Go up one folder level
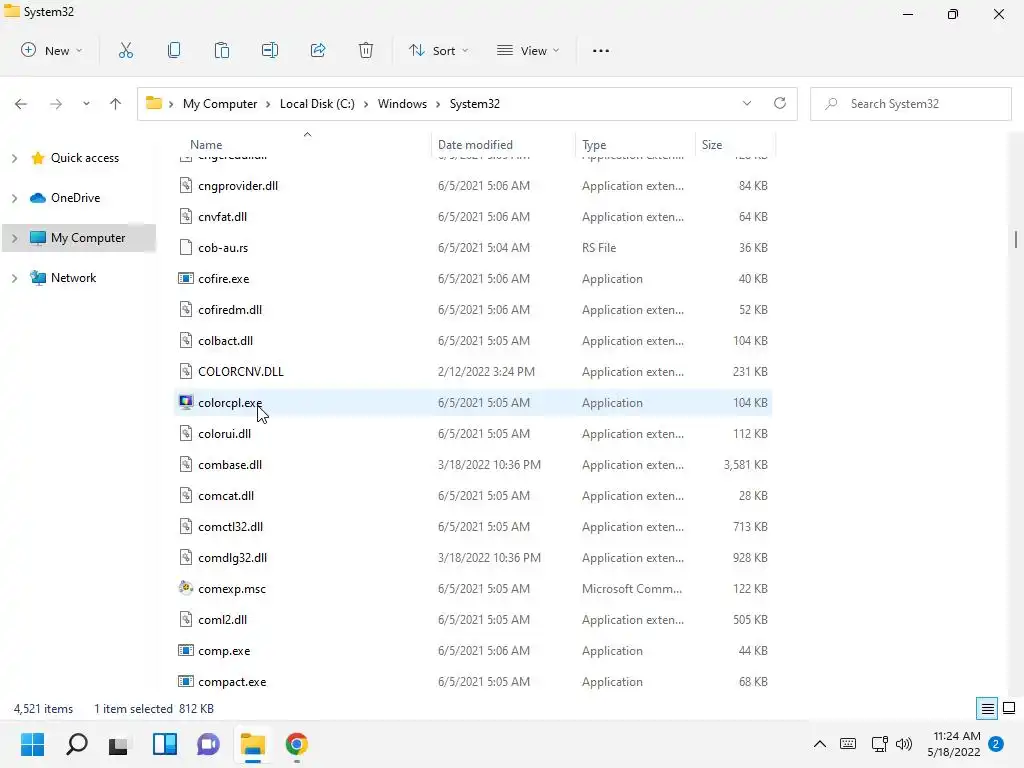This screenshot has height=768, width=1024. pyautogui.click(x=116, y=104)
